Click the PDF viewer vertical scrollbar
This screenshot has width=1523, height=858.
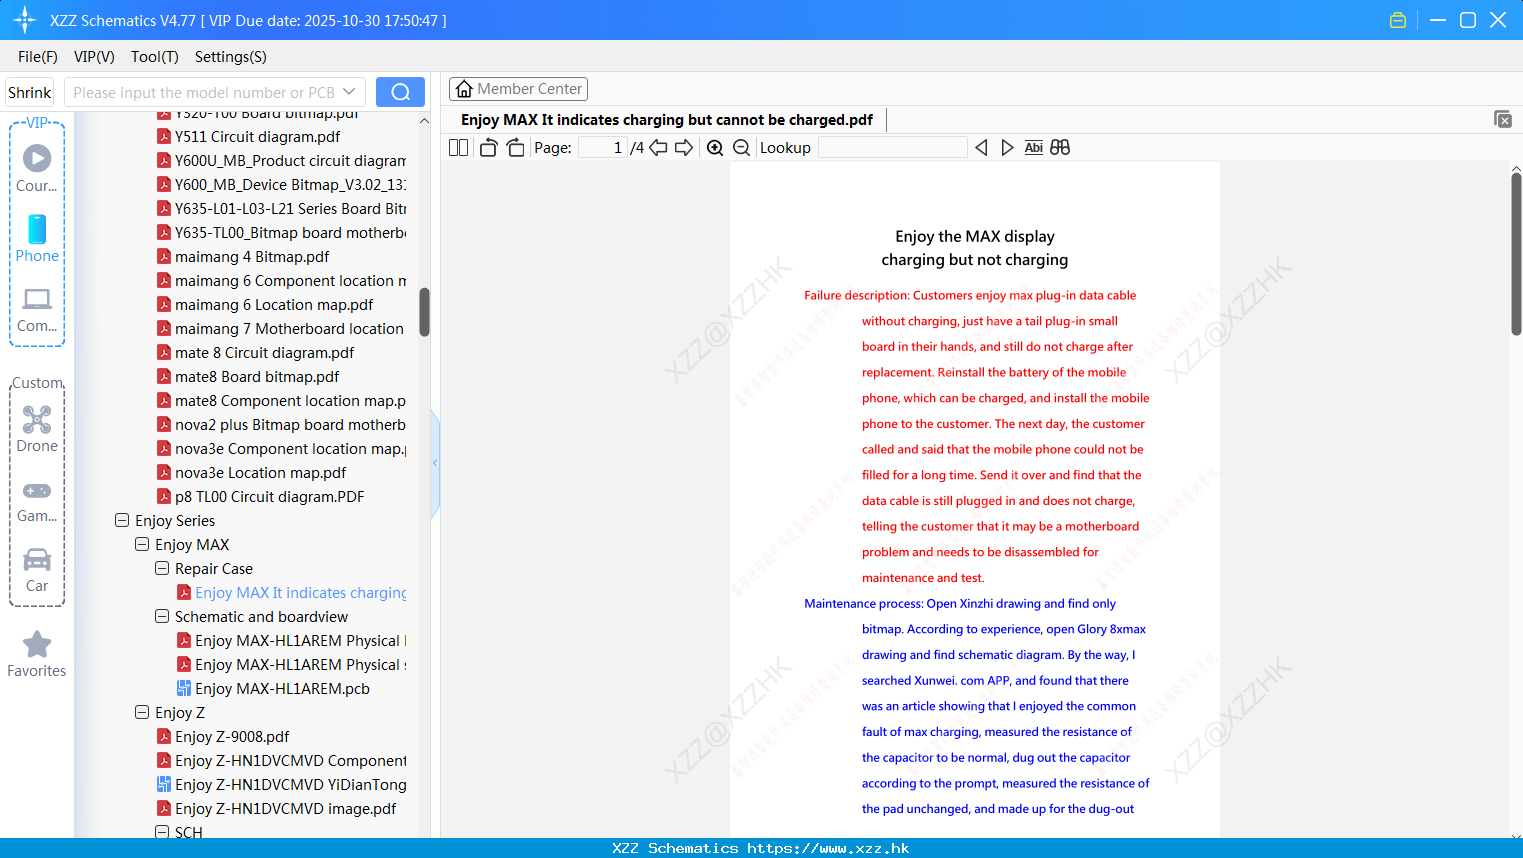coord(1516,254)
